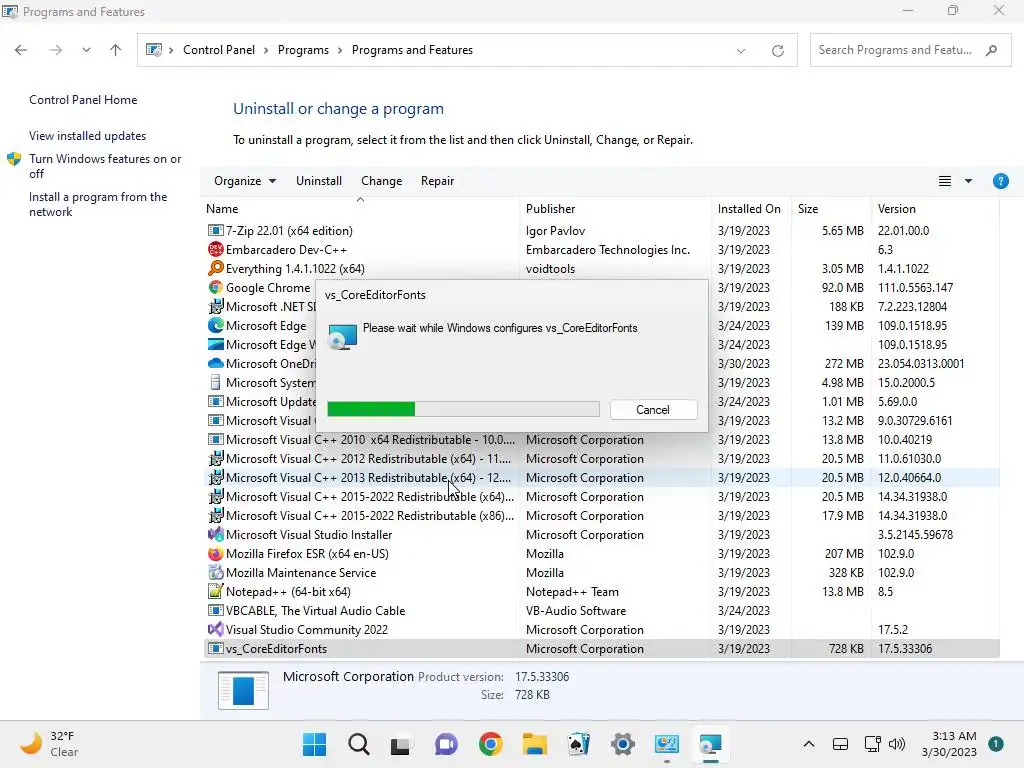
Task: Open Turn Windows features on or off
Action: [105, 166]
